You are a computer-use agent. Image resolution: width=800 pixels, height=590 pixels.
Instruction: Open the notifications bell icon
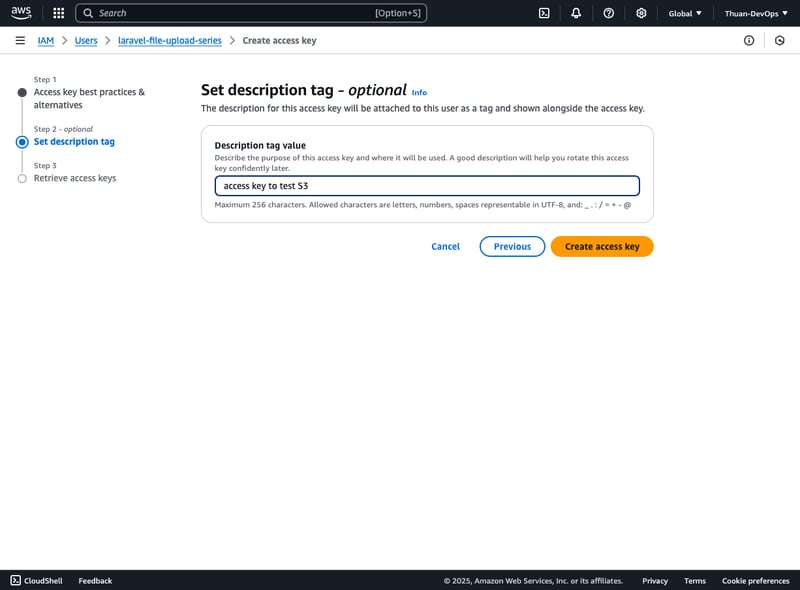(576, 13)
